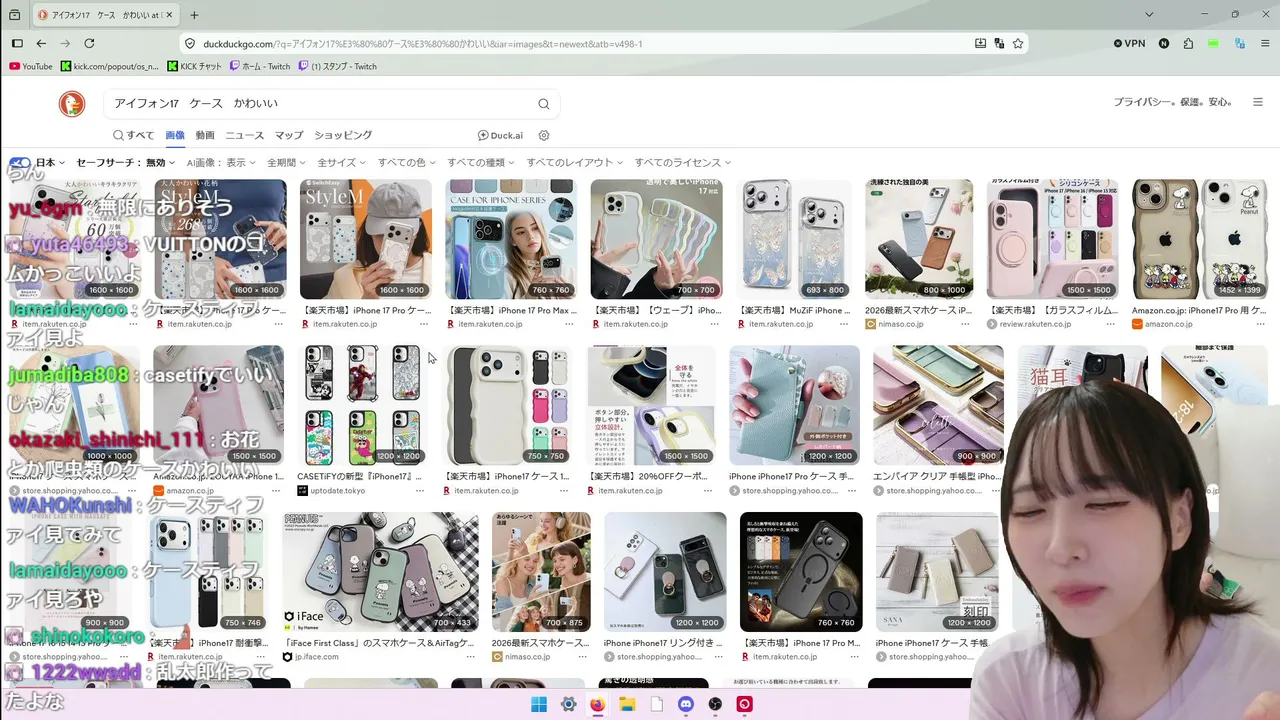Open the すべての色 color filter

(407, 163)
